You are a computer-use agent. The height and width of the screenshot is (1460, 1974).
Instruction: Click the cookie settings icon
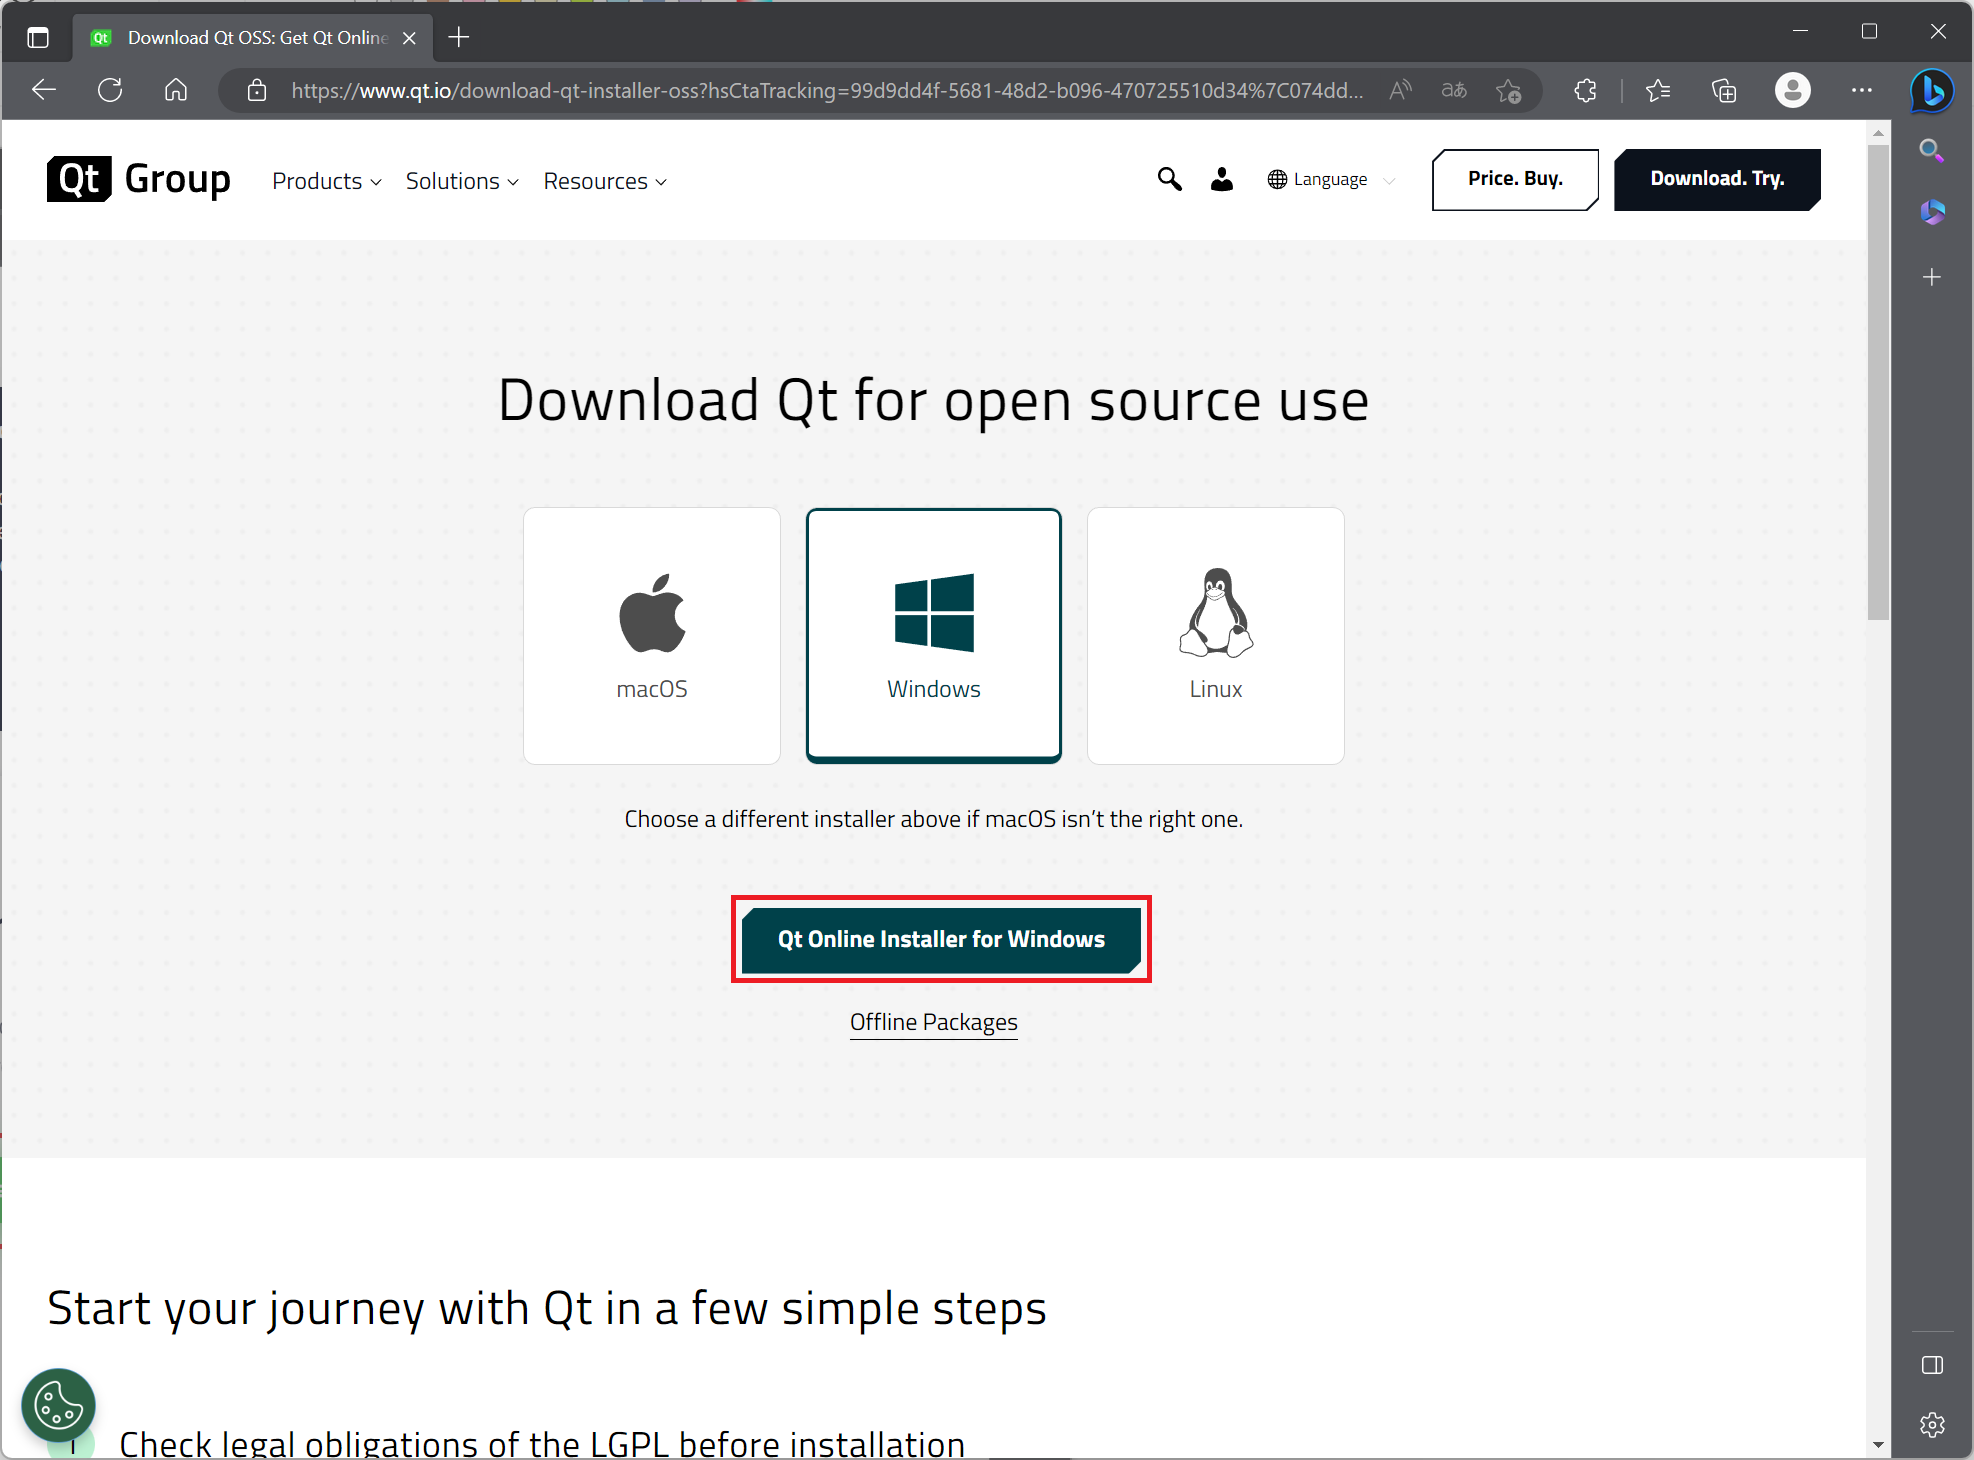pos(58,1405)
